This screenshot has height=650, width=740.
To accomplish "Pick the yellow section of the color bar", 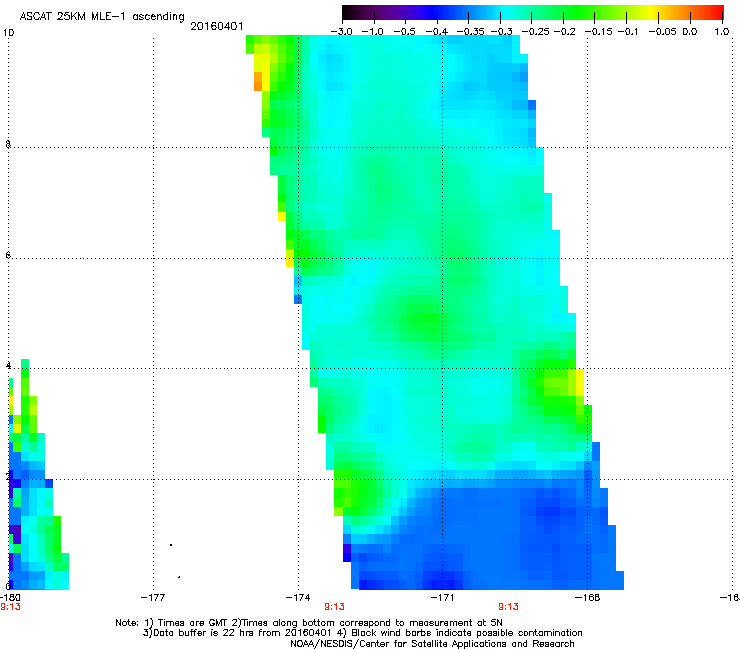I will coord(654,12).
